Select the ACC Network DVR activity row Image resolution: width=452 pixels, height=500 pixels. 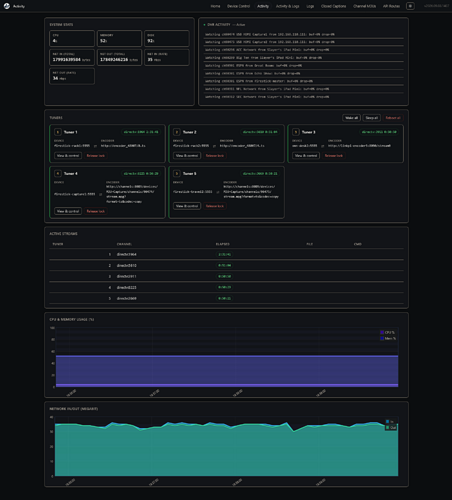(303, 50)
